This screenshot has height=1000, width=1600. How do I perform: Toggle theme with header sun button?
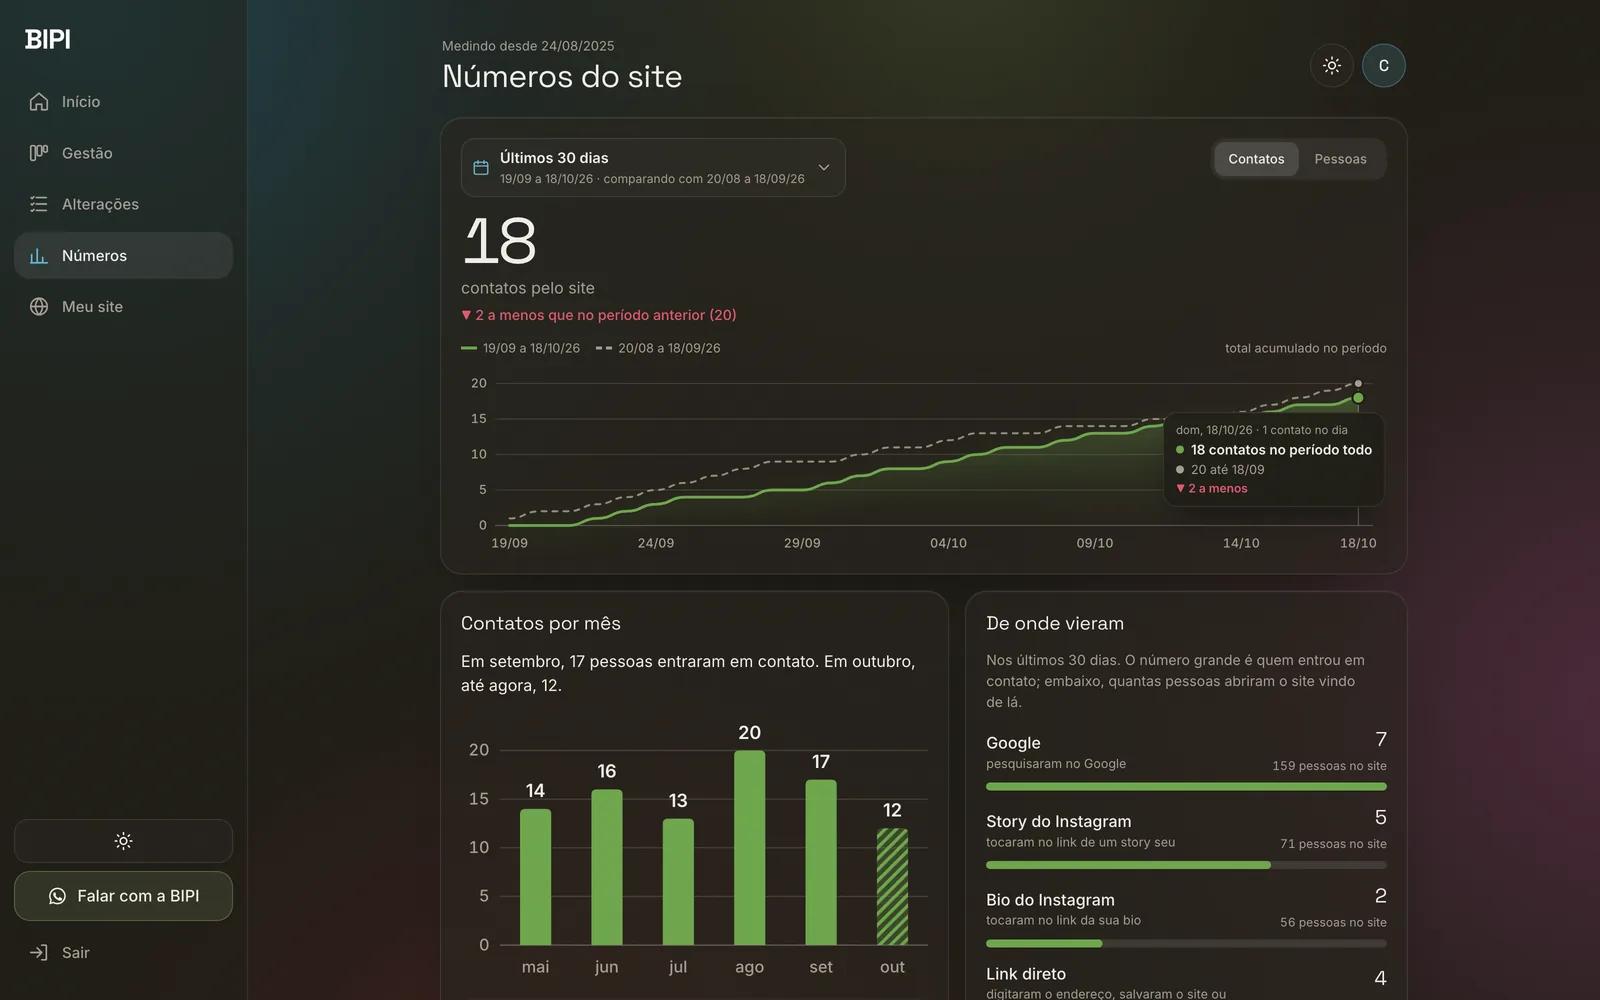[x=1332, y=65]
